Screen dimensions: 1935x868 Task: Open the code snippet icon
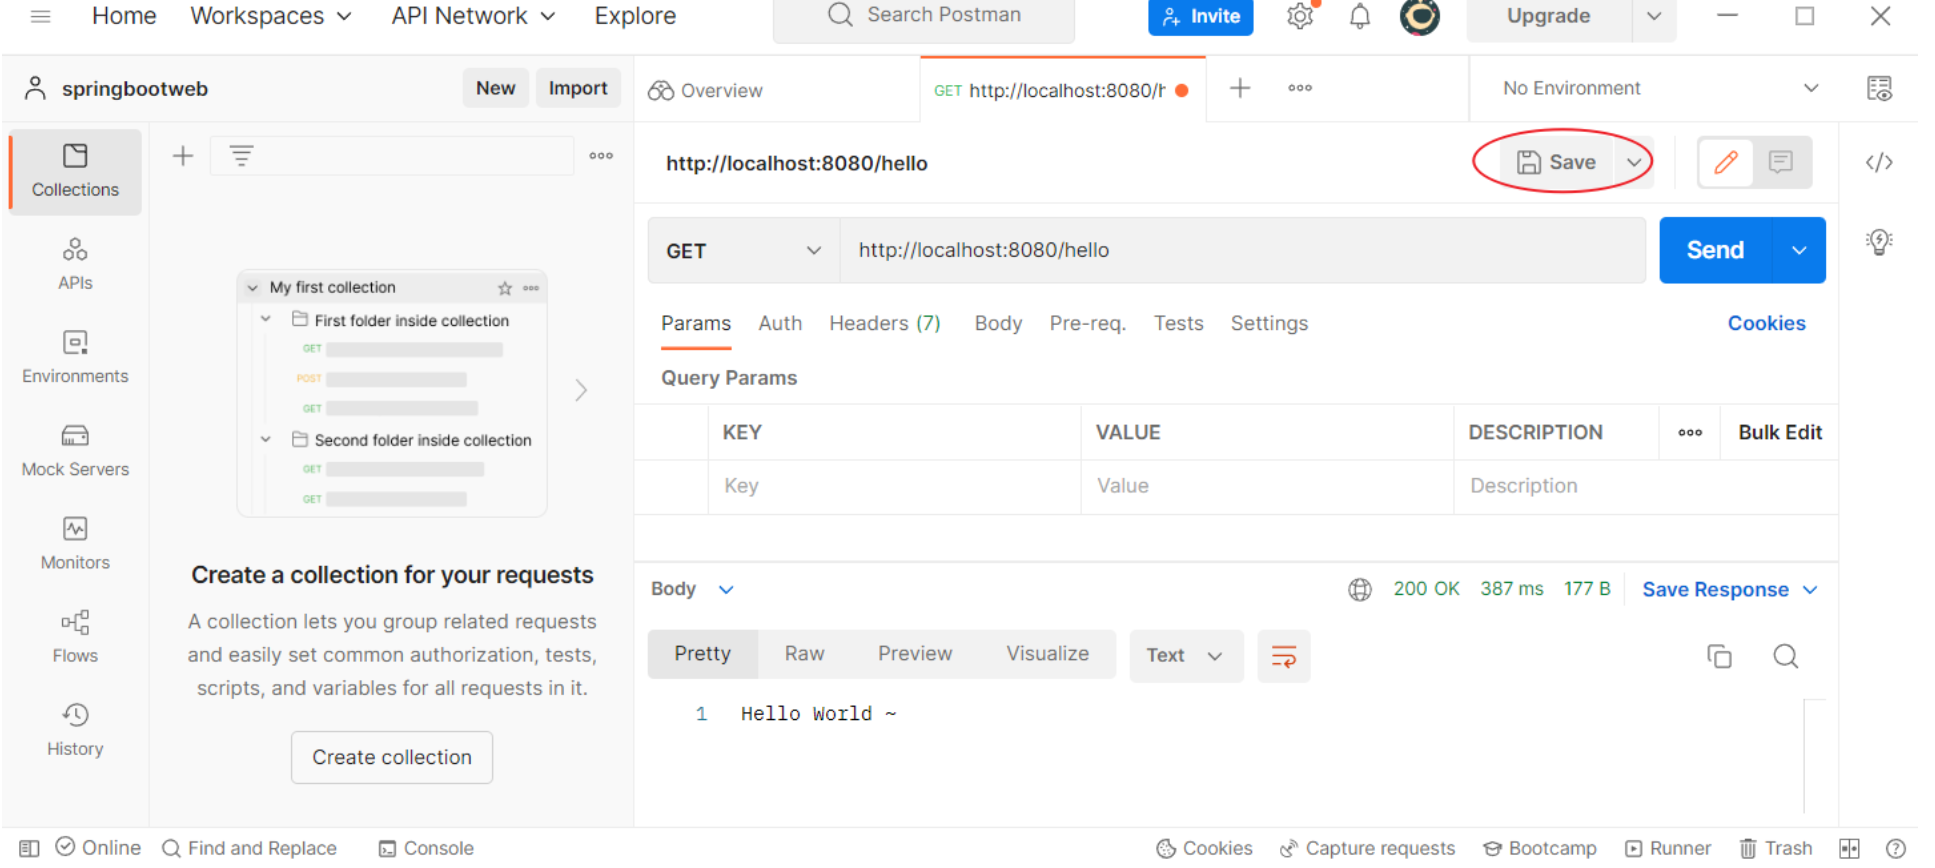(1879, 162)
